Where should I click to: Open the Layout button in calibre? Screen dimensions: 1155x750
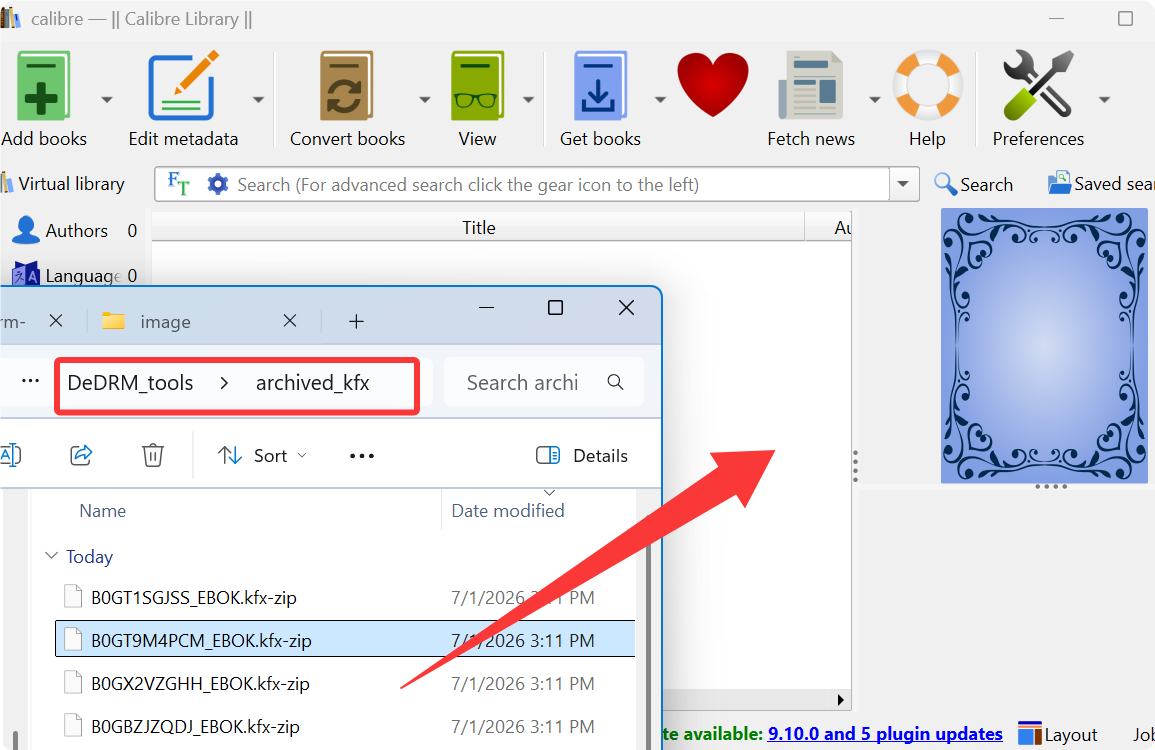pyautogui.click(x=1058, y=735)
